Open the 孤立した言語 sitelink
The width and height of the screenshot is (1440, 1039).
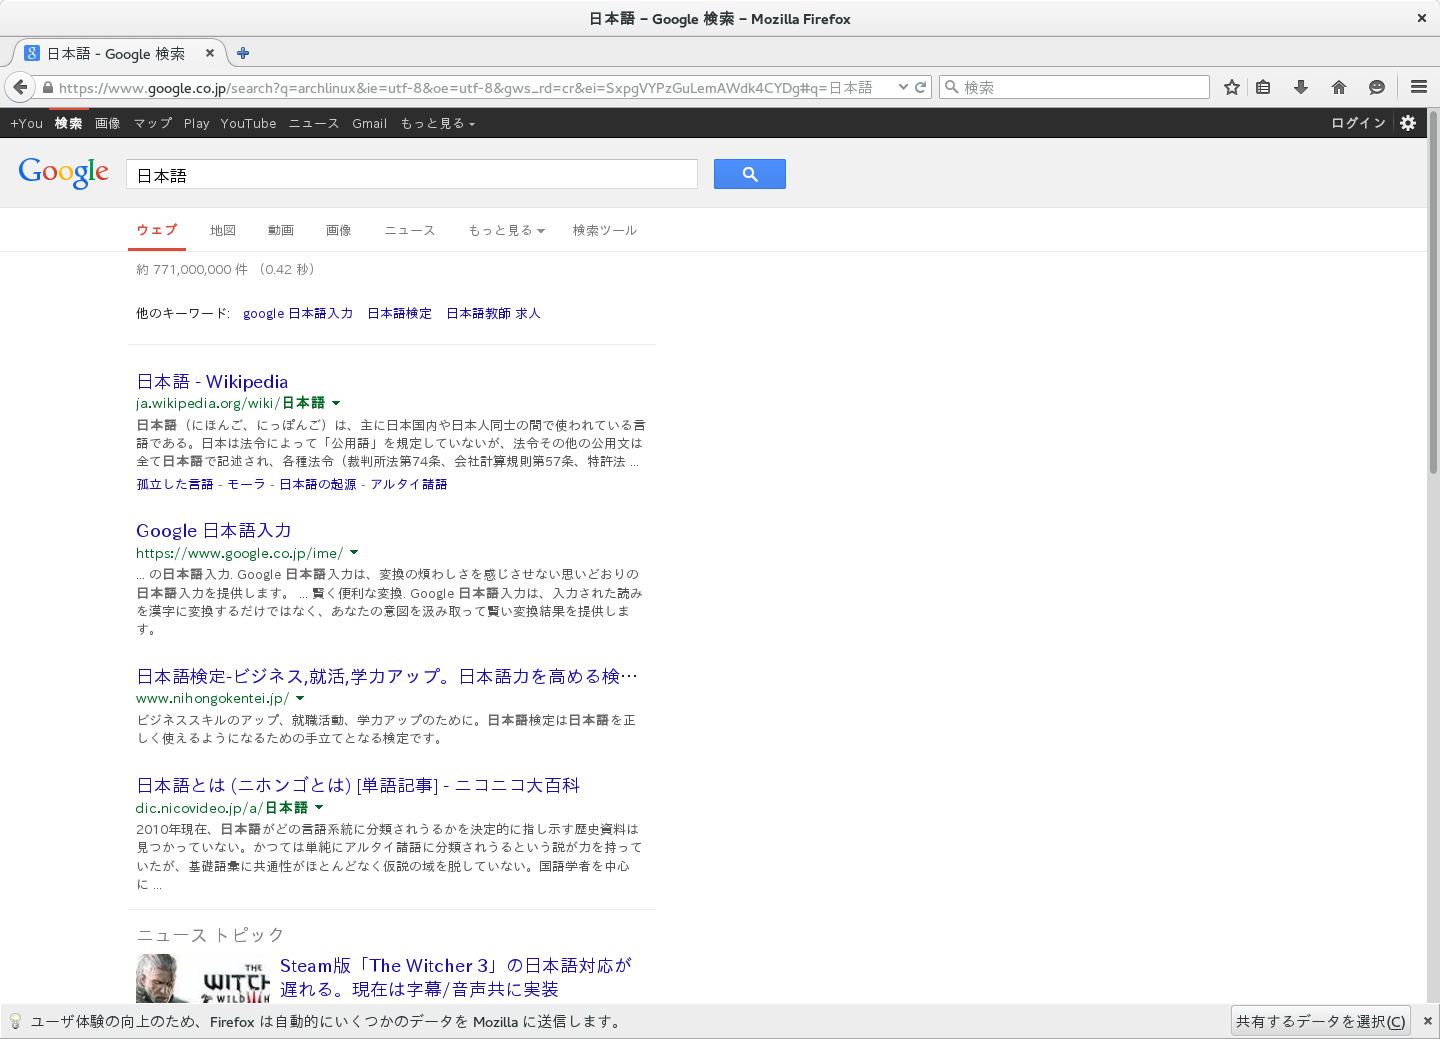pyautogui.click(x=175, y=484)
